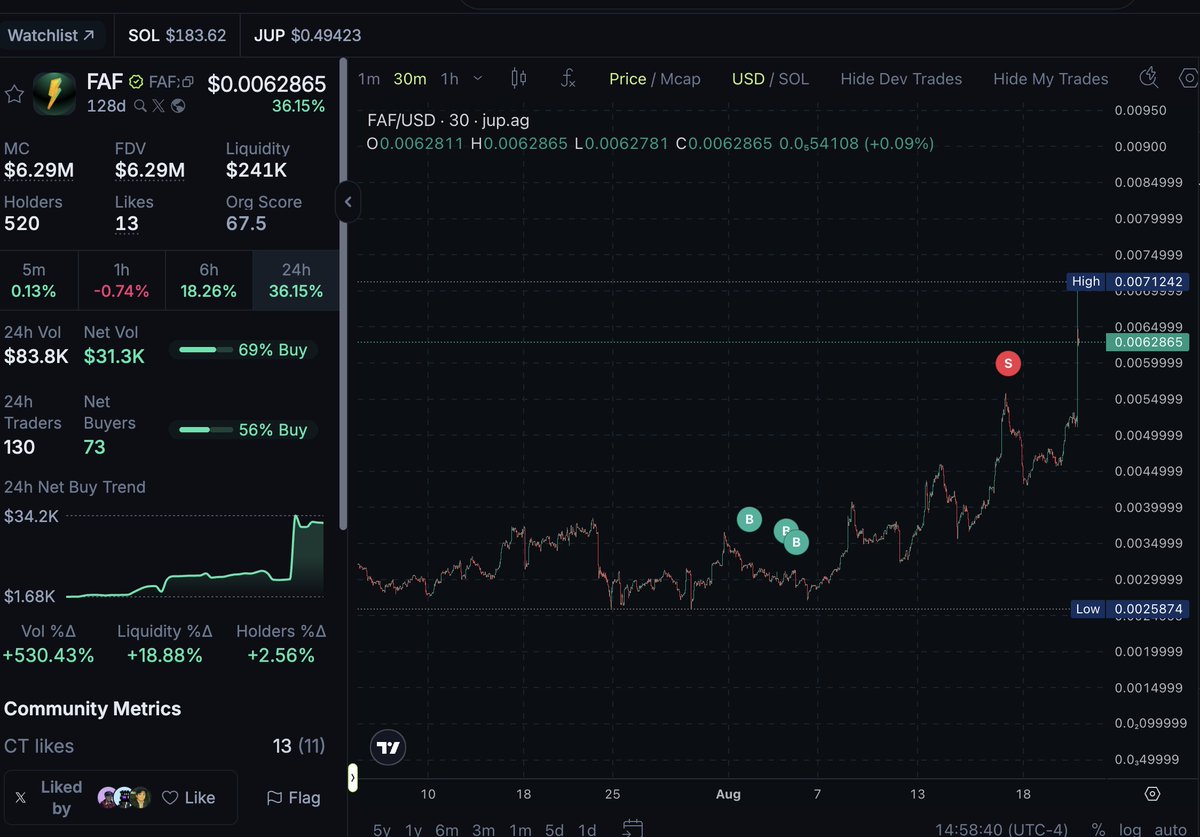Open the Liked by avatars list

[x=124, y=797]
